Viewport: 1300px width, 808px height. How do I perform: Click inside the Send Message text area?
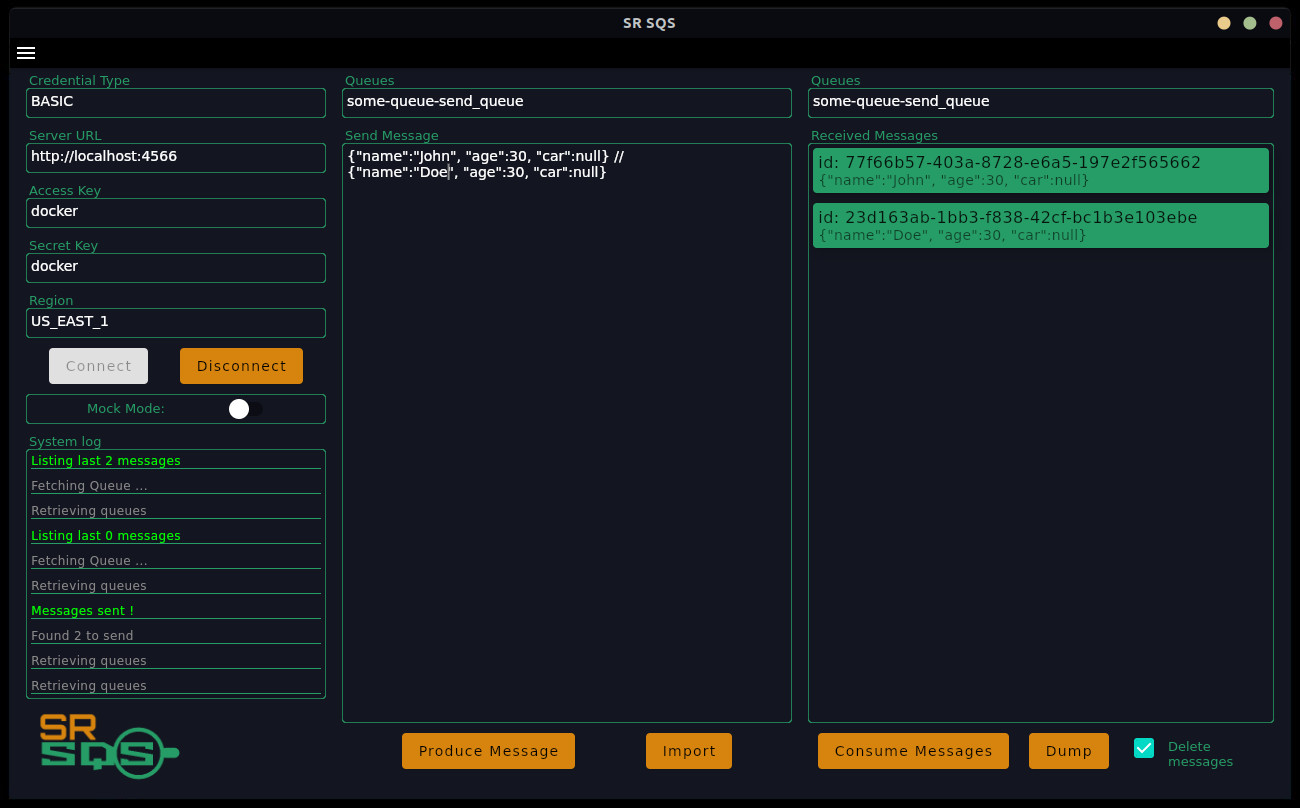click(567, 433)
